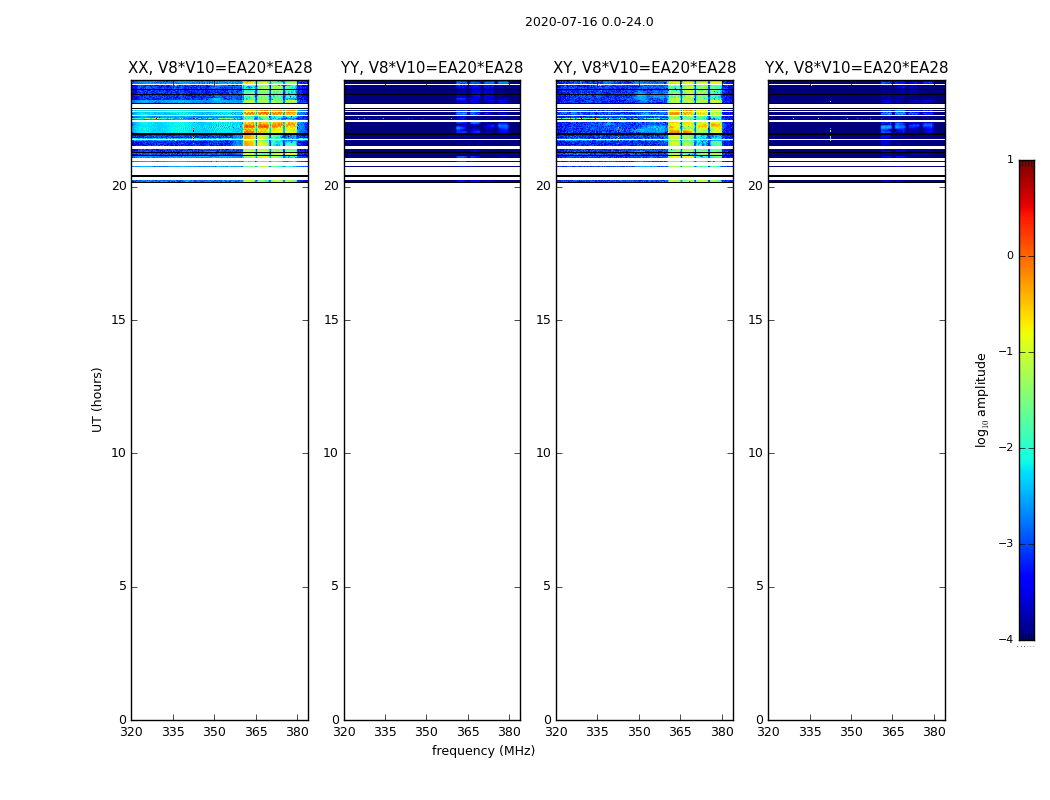
Task: Click the '10' hour tick of YY panel
Action: (331, 453)
